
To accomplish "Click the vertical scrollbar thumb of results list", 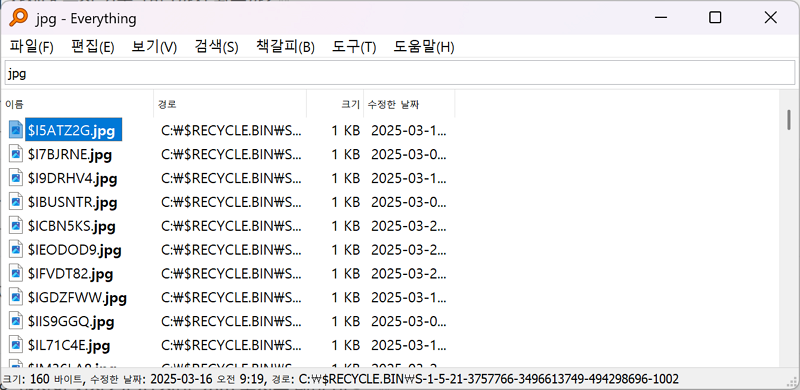I will (x=789, y=119).
